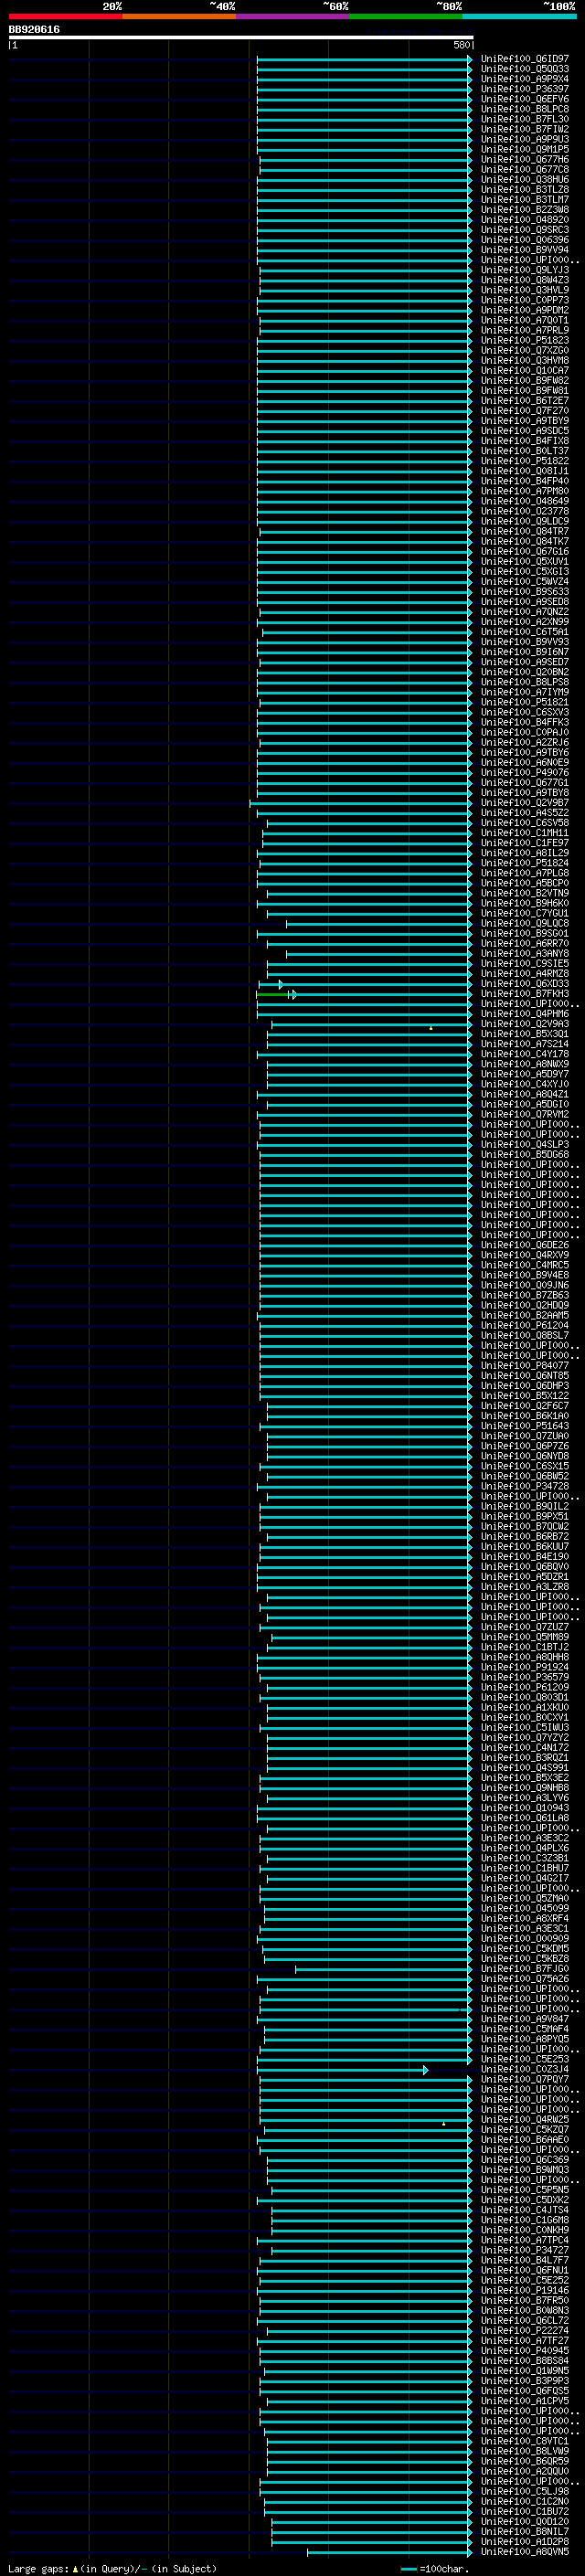Open hit UniRef100_B8LPC8
Image resolution: width=585 pixels, height=2576 pixels.
525,109
